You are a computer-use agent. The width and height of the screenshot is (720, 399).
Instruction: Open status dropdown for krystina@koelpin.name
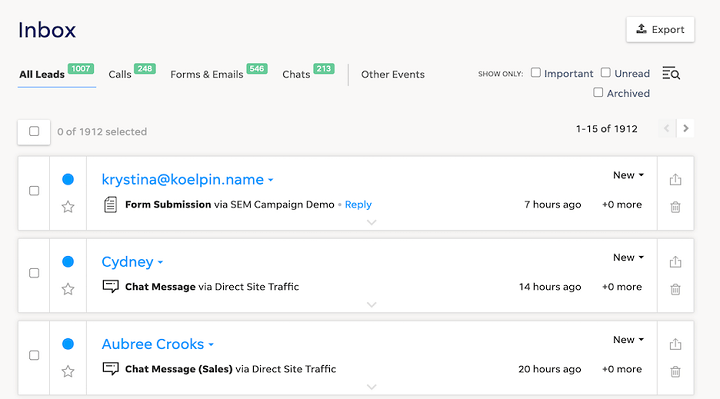628,175
